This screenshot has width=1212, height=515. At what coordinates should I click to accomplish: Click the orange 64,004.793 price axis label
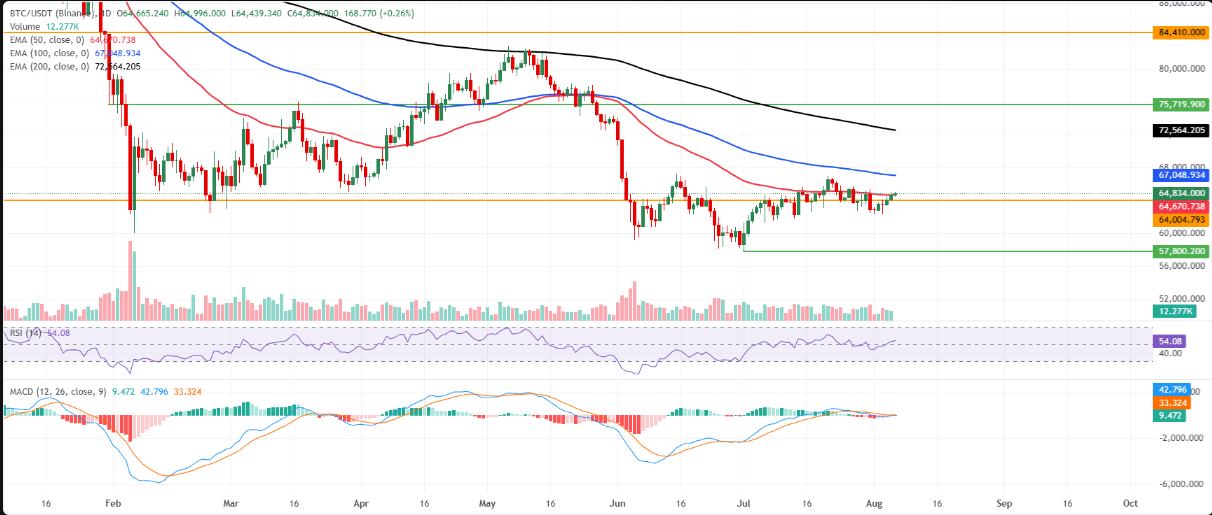click(x=1180, y=219)
